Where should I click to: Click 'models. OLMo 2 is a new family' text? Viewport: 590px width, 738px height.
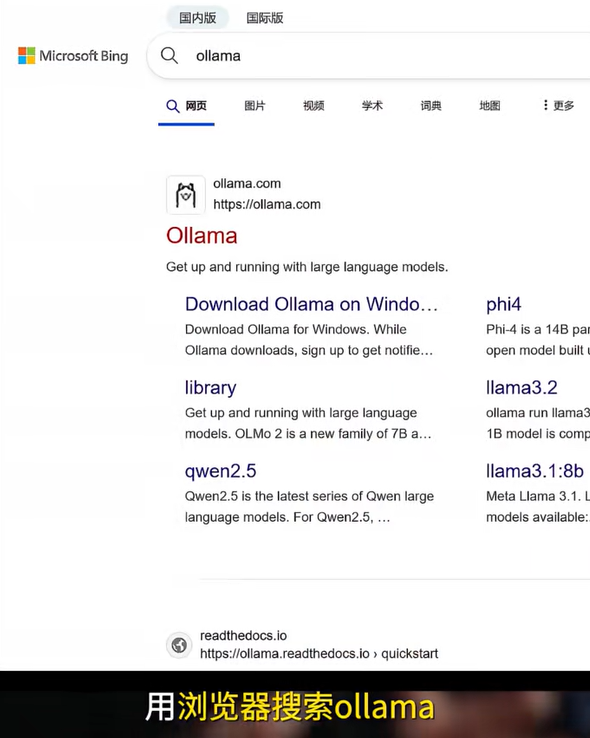coord(308,433)
